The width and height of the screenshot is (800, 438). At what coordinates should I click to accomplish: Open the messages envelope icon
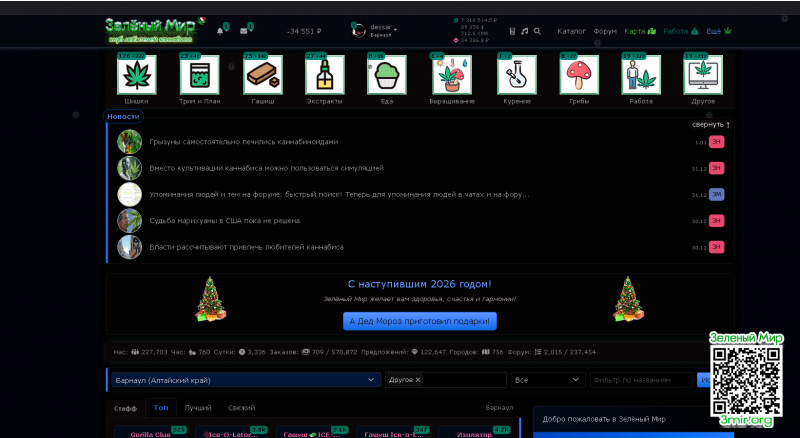[244, 31]
